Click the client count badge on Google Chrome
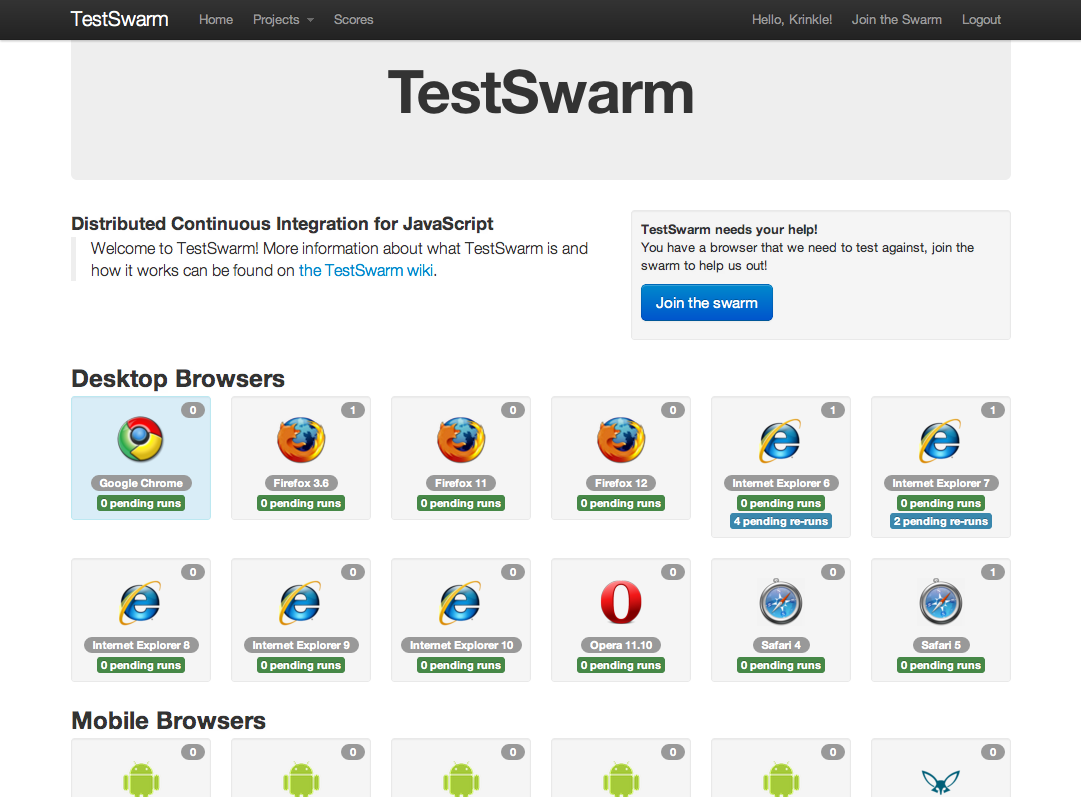The height and width of the screenshot is (797, 1081). pos(192,410)
